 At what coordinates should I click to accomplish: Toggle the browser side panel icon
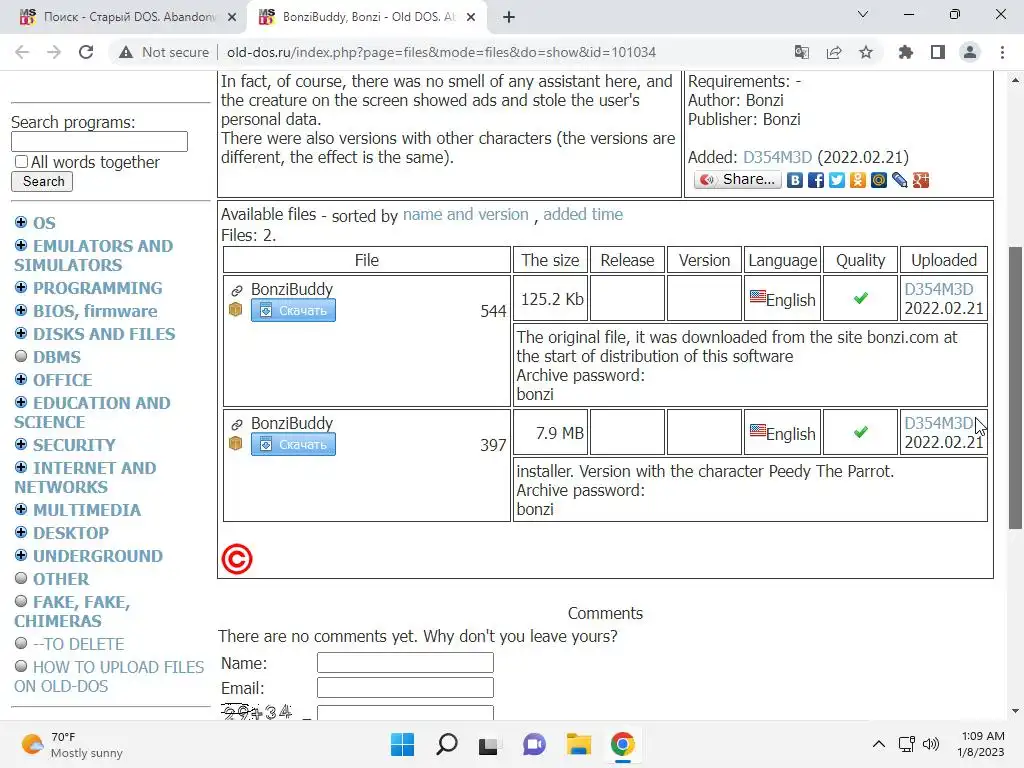tap(938, 52)
